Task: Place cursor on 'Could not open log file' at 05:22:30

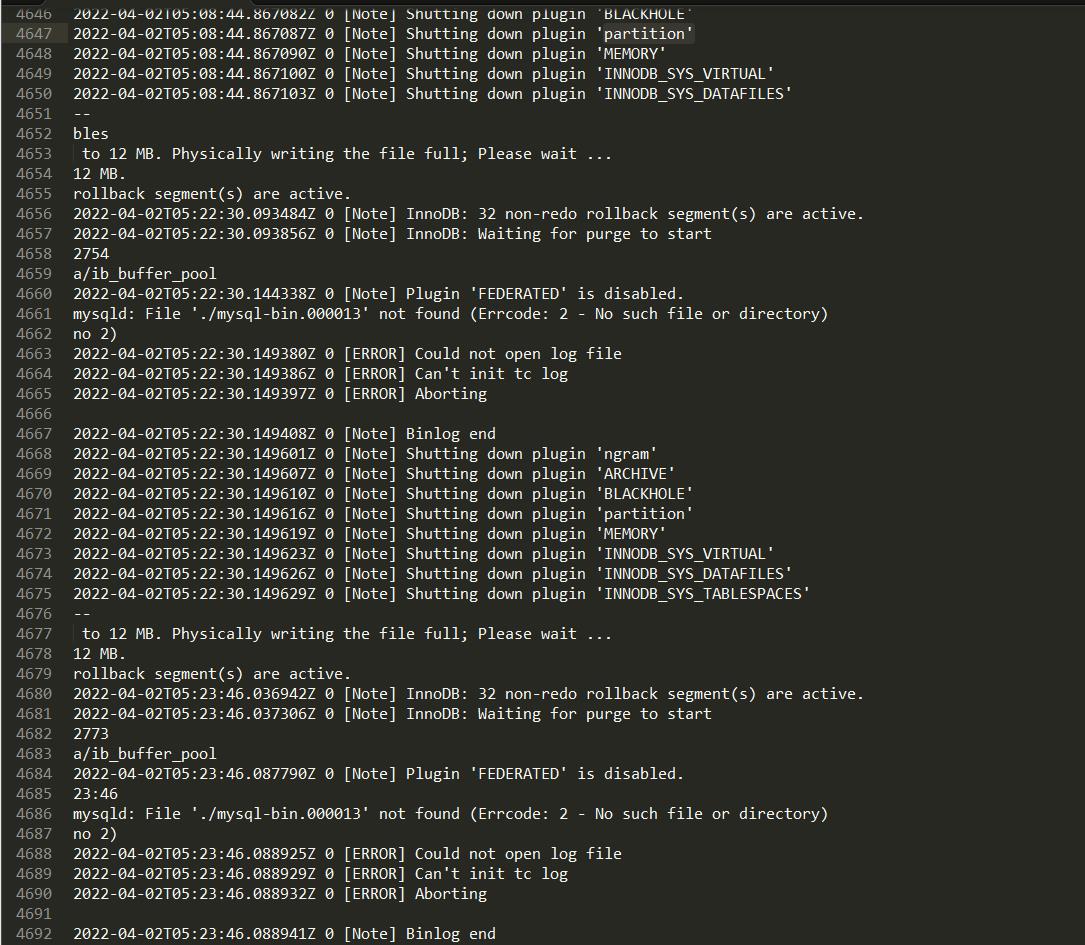Action: coord(518,354)
